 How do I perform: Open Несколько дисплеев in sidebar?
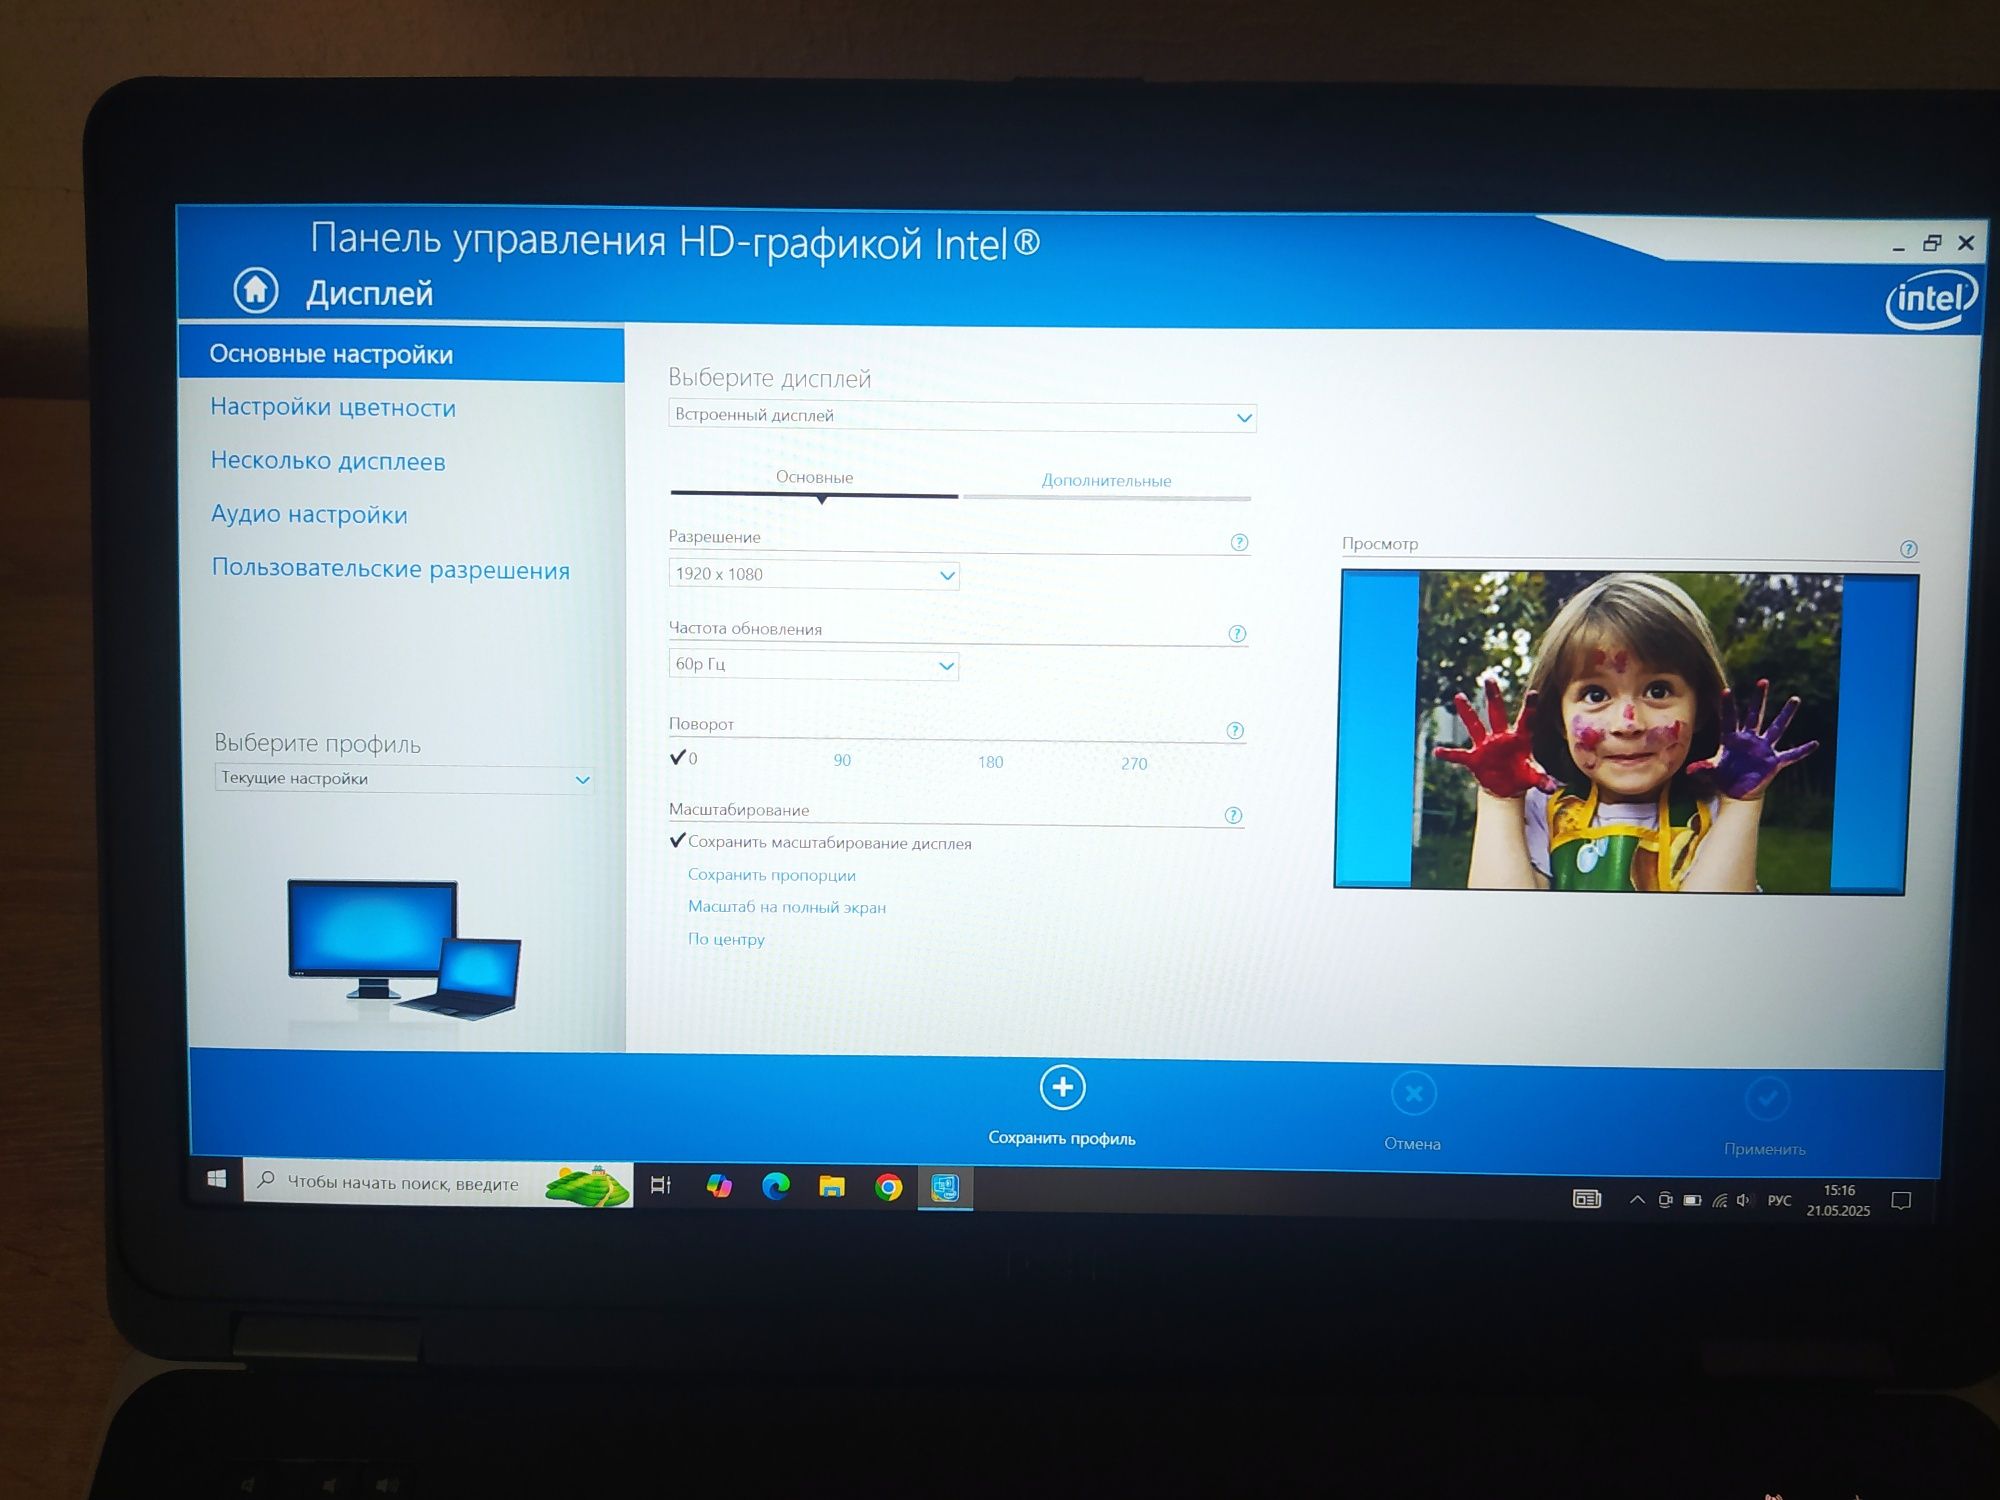pyautogui.click(x=328, y=461)
